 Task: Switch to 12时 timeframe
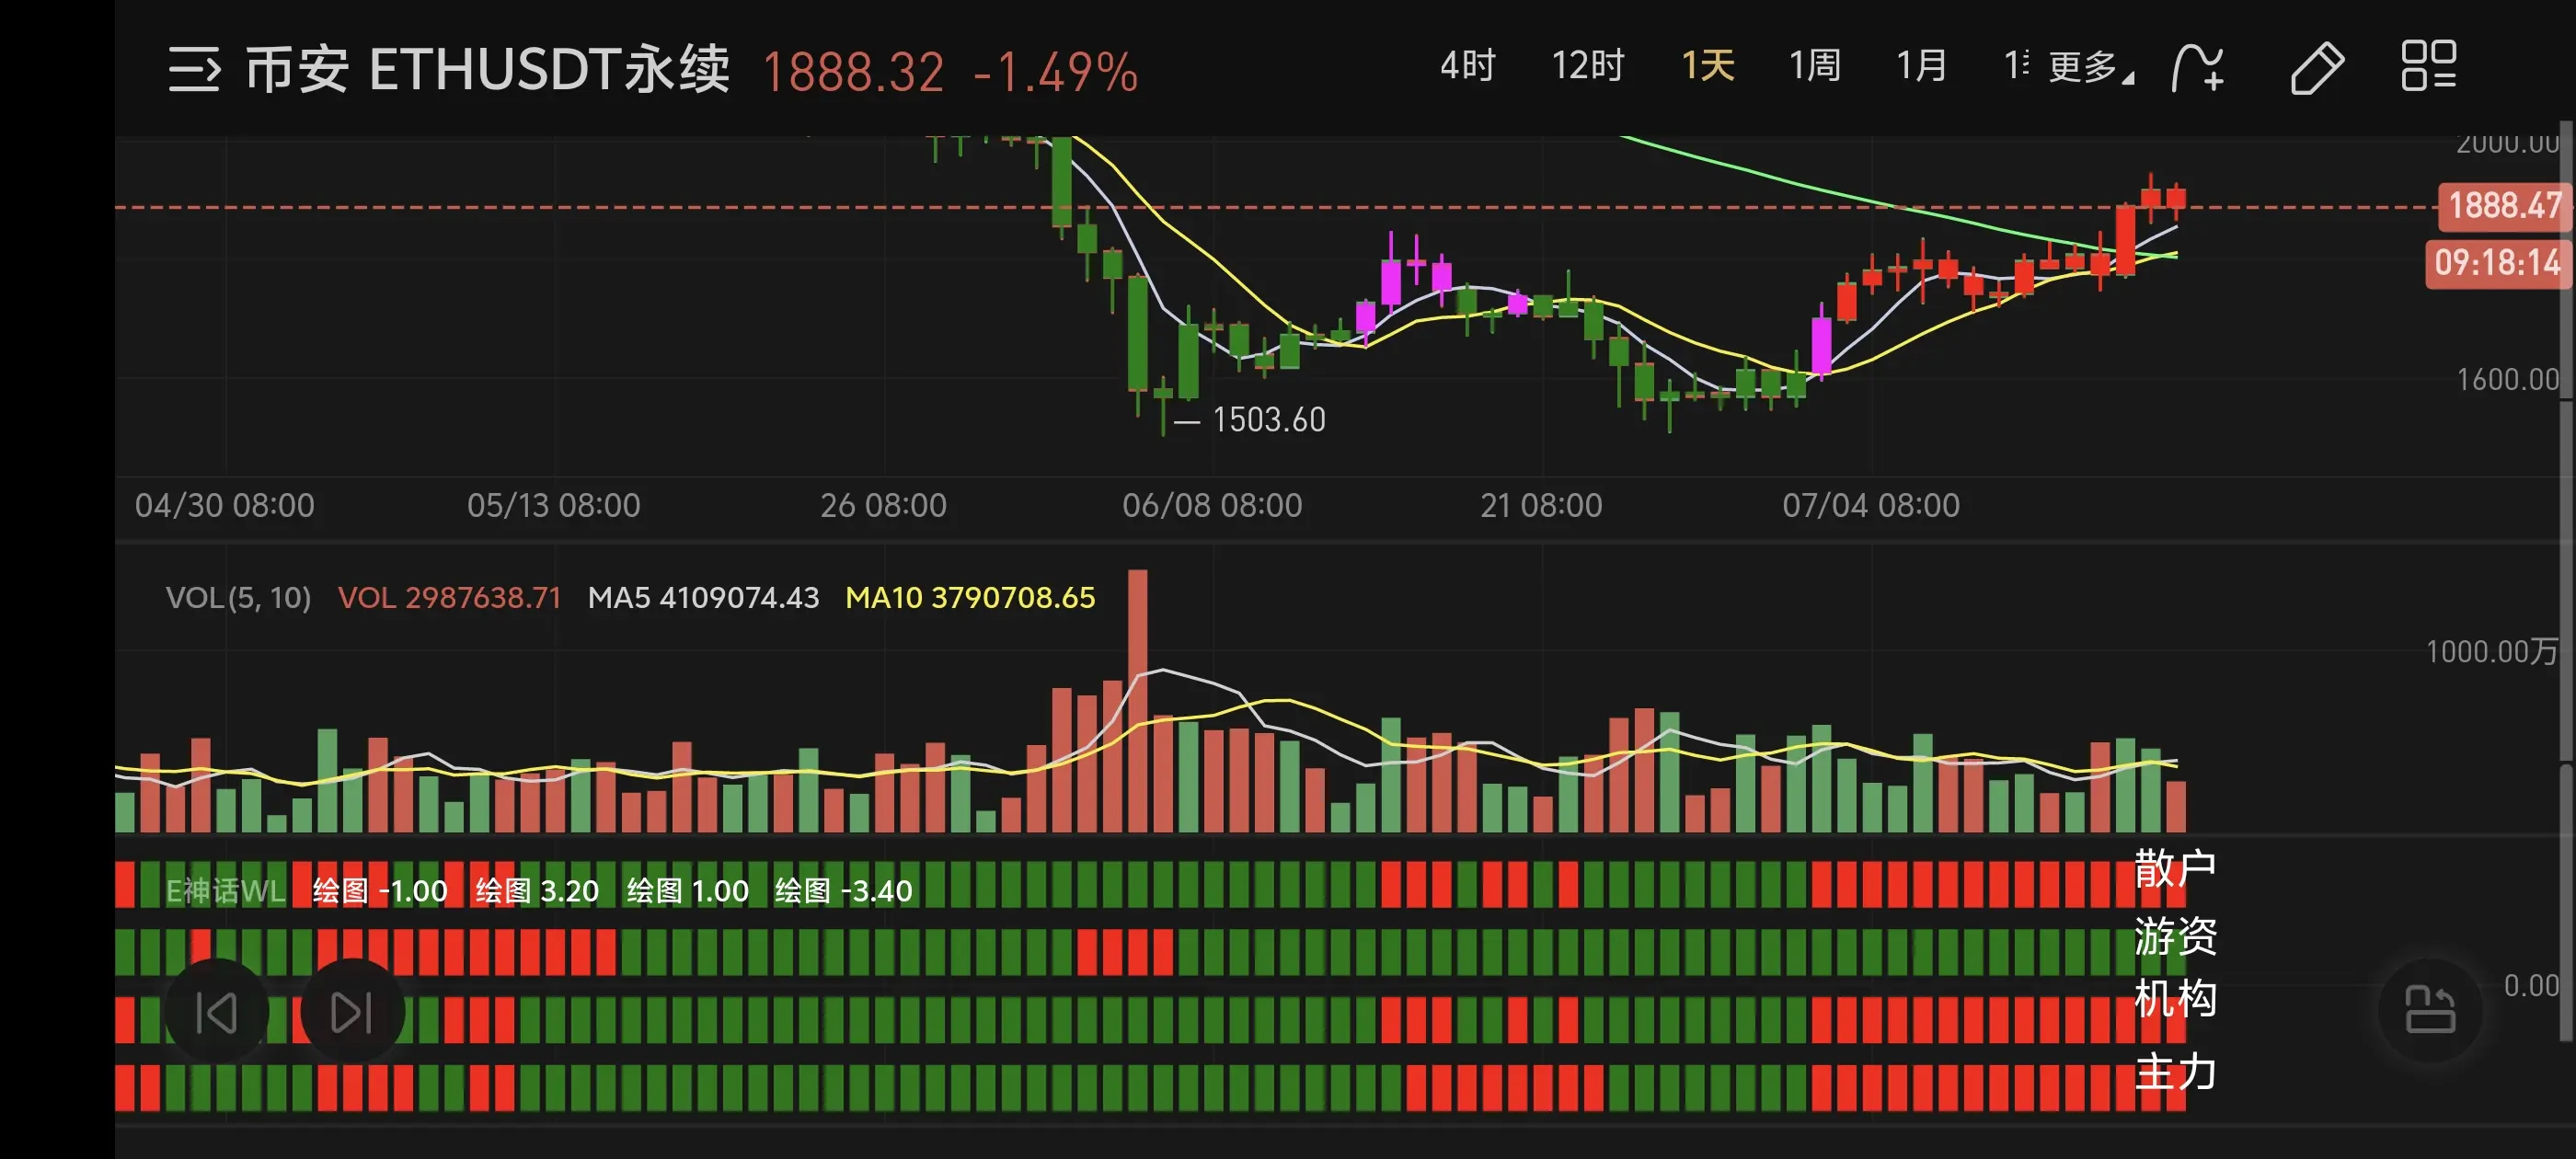(x=1588, y=66)
